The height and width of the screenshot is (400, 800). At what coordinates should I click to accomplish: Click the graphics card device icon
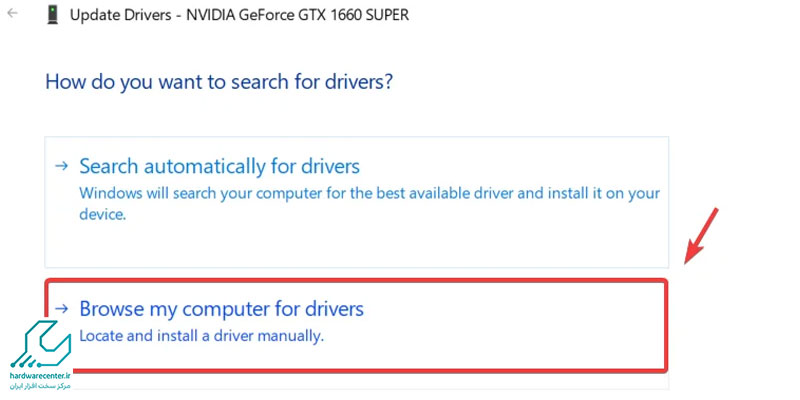[53, 15]
